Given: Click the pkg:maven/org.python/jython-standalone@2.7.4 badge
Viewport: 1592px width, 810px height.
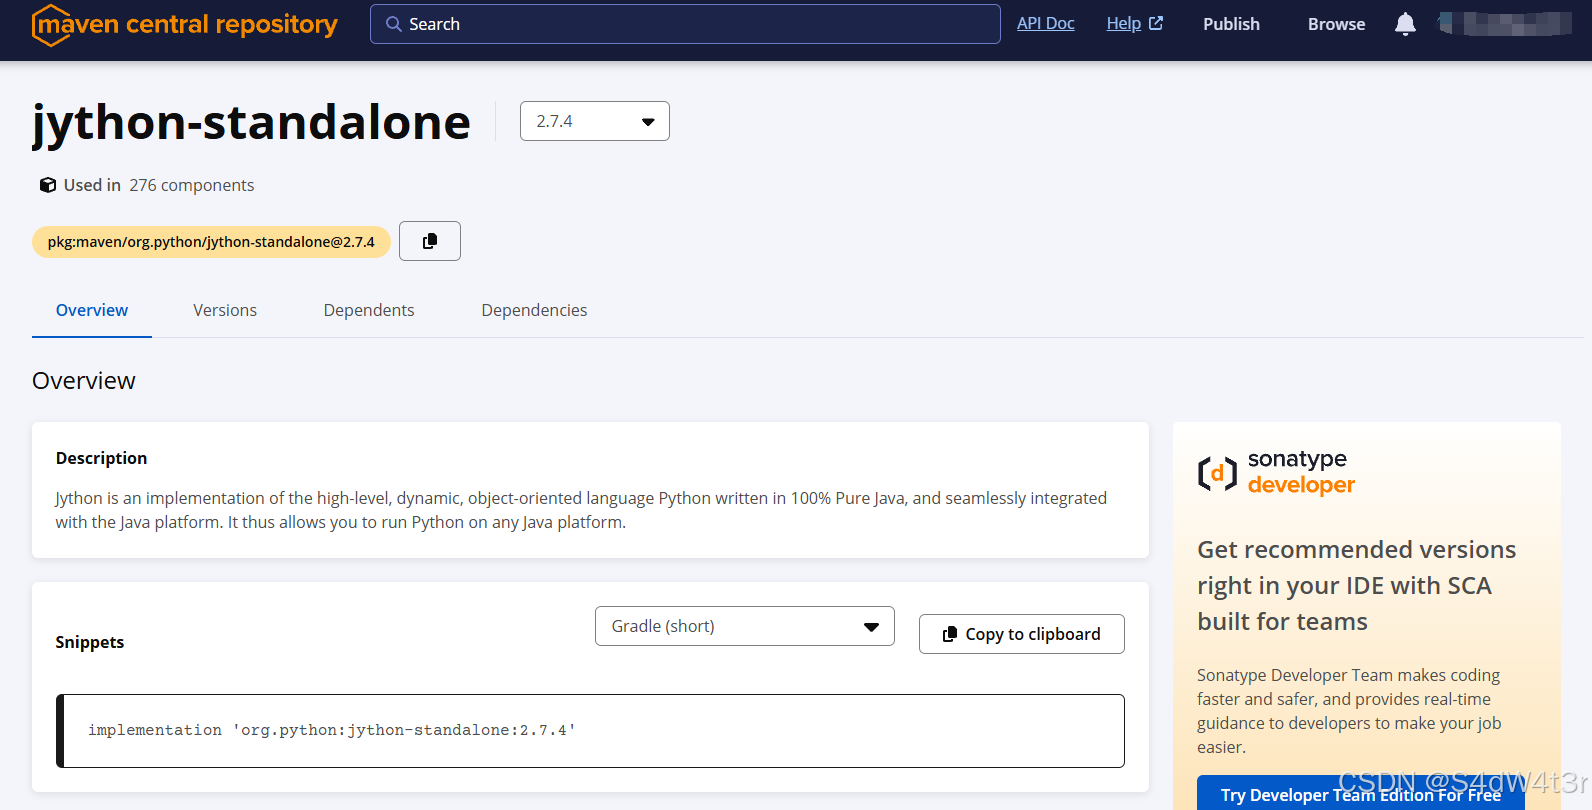Looking at the screenshot, I should [x=211, y=242].
